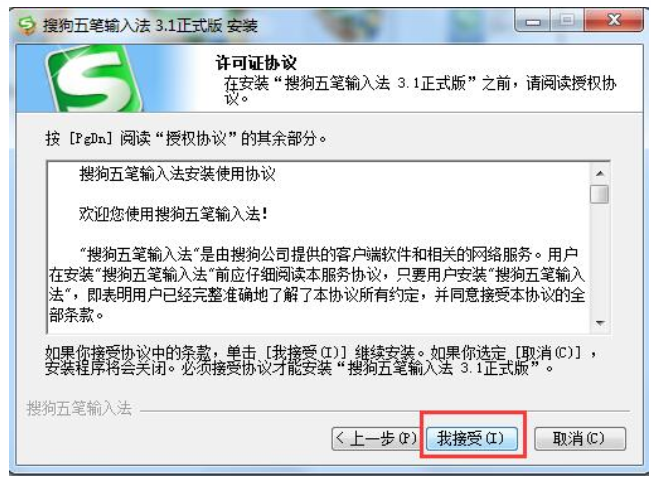Click the license scrollbar thumb

[600, 194]
